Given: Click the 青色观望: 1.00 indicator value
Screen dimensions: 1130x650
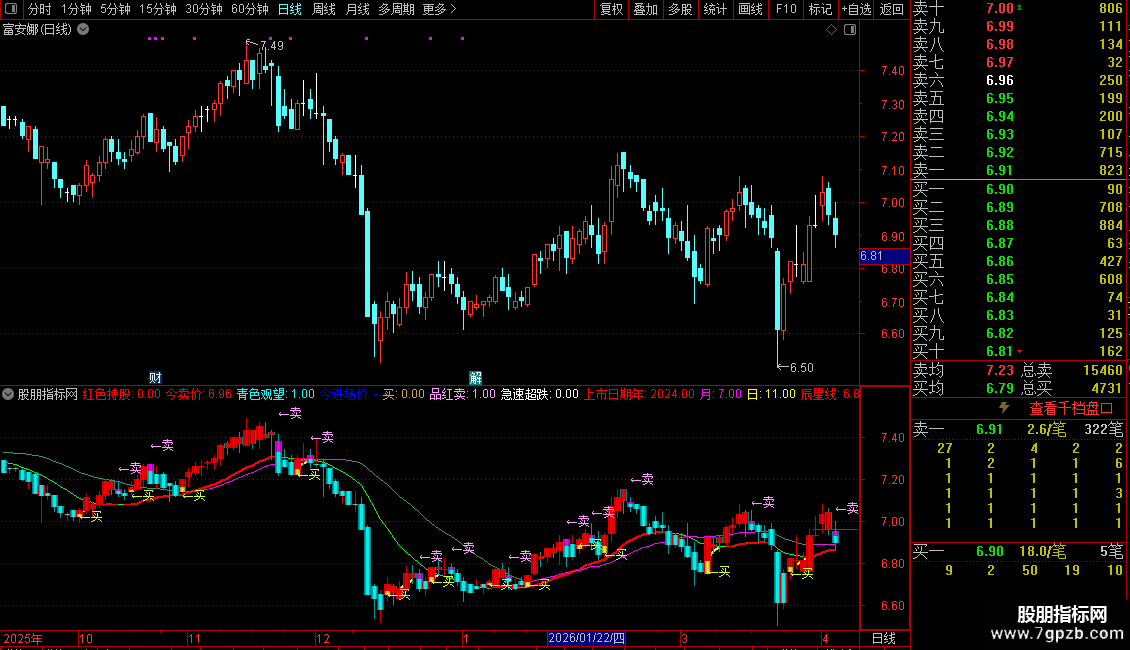Looking at the screenshot, I should click(x=276, y=394).
